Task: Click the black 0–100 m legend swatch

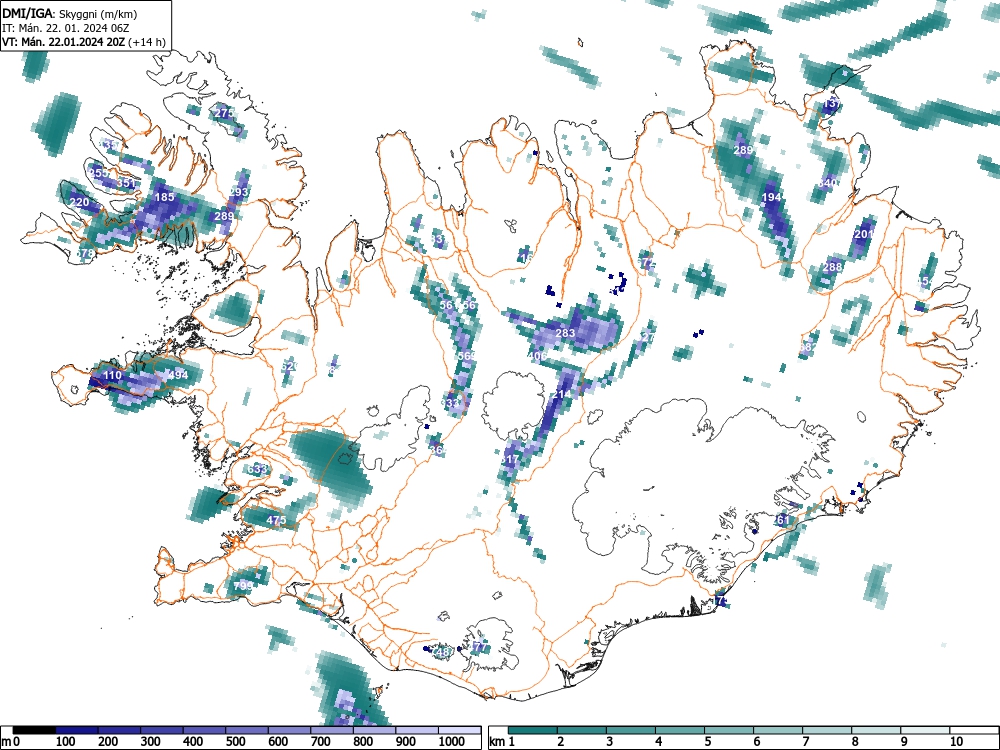Action: pos(34,730)
